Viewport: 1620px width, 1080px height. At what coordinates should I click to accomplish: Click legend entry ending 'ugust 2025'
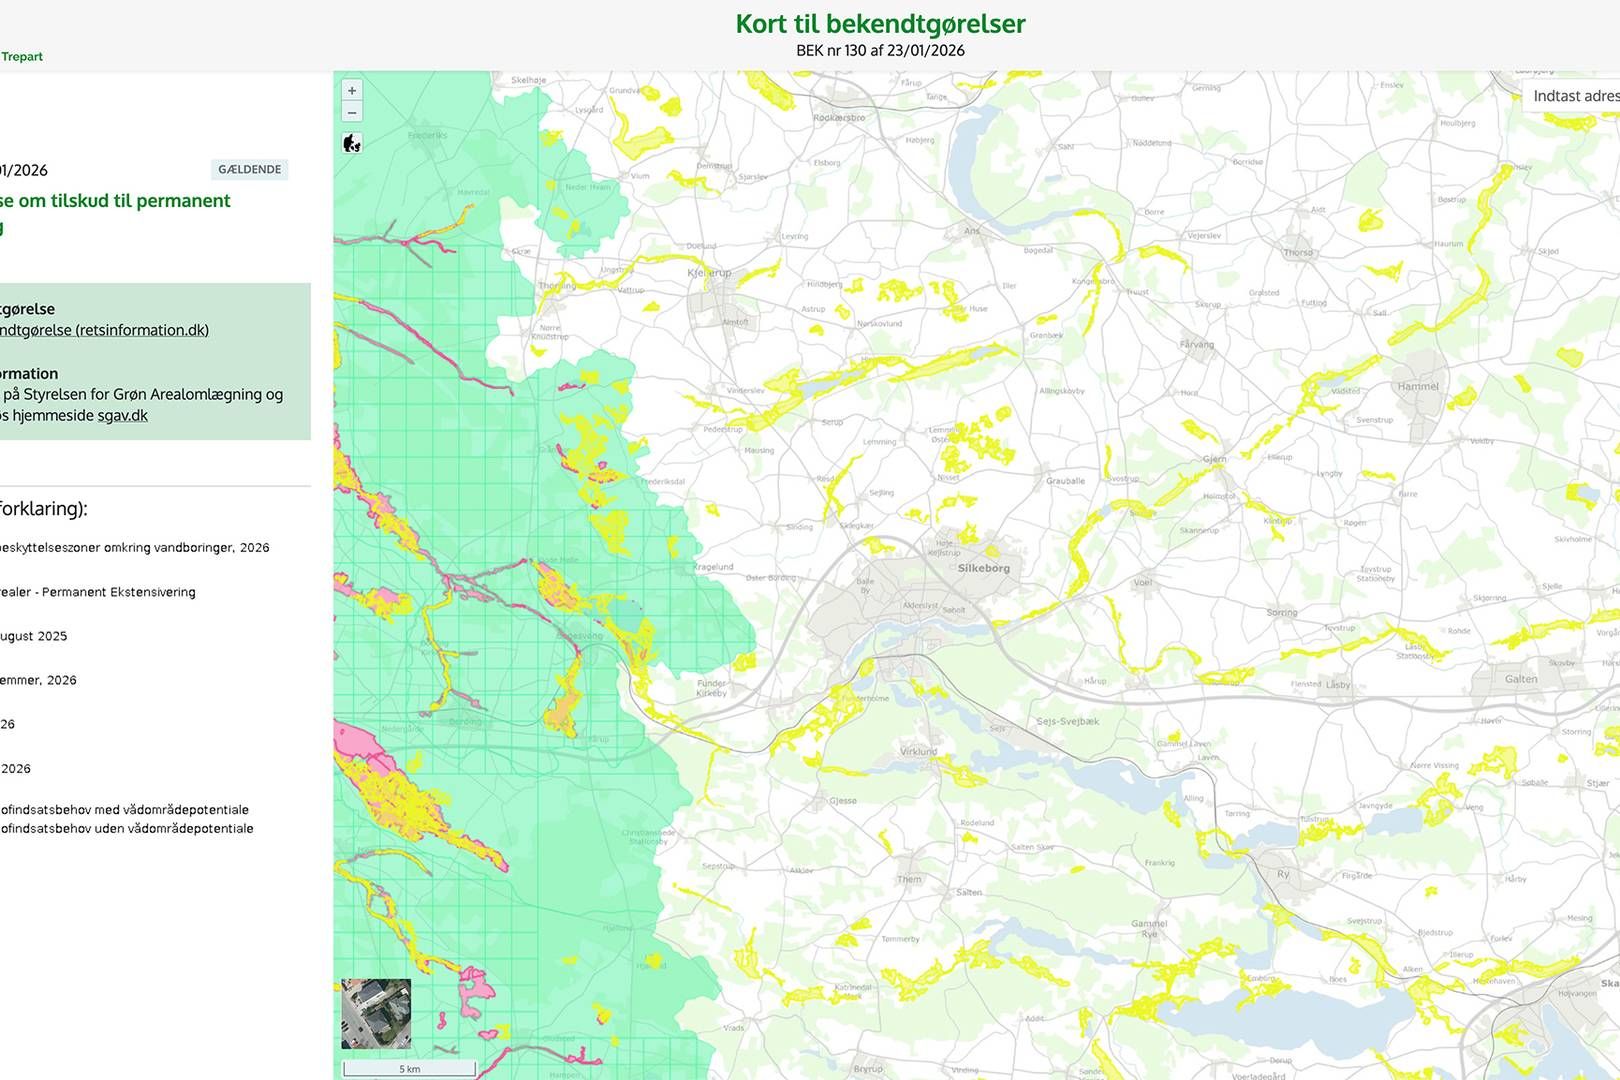33,636
